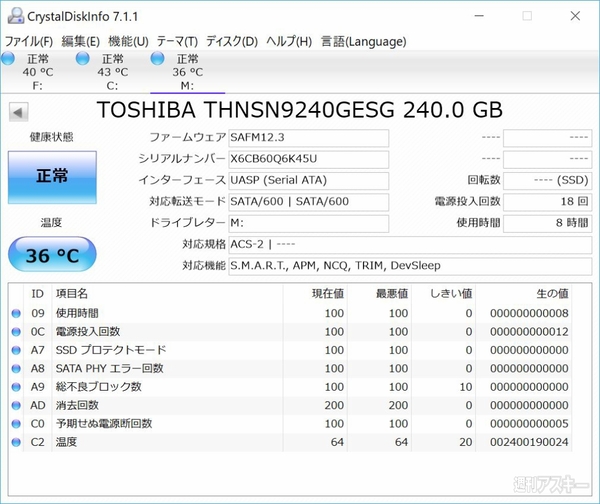Select the F: drive status icon (40 °C)
This screenshot has height=504, width=600.
tap(8, 59)
